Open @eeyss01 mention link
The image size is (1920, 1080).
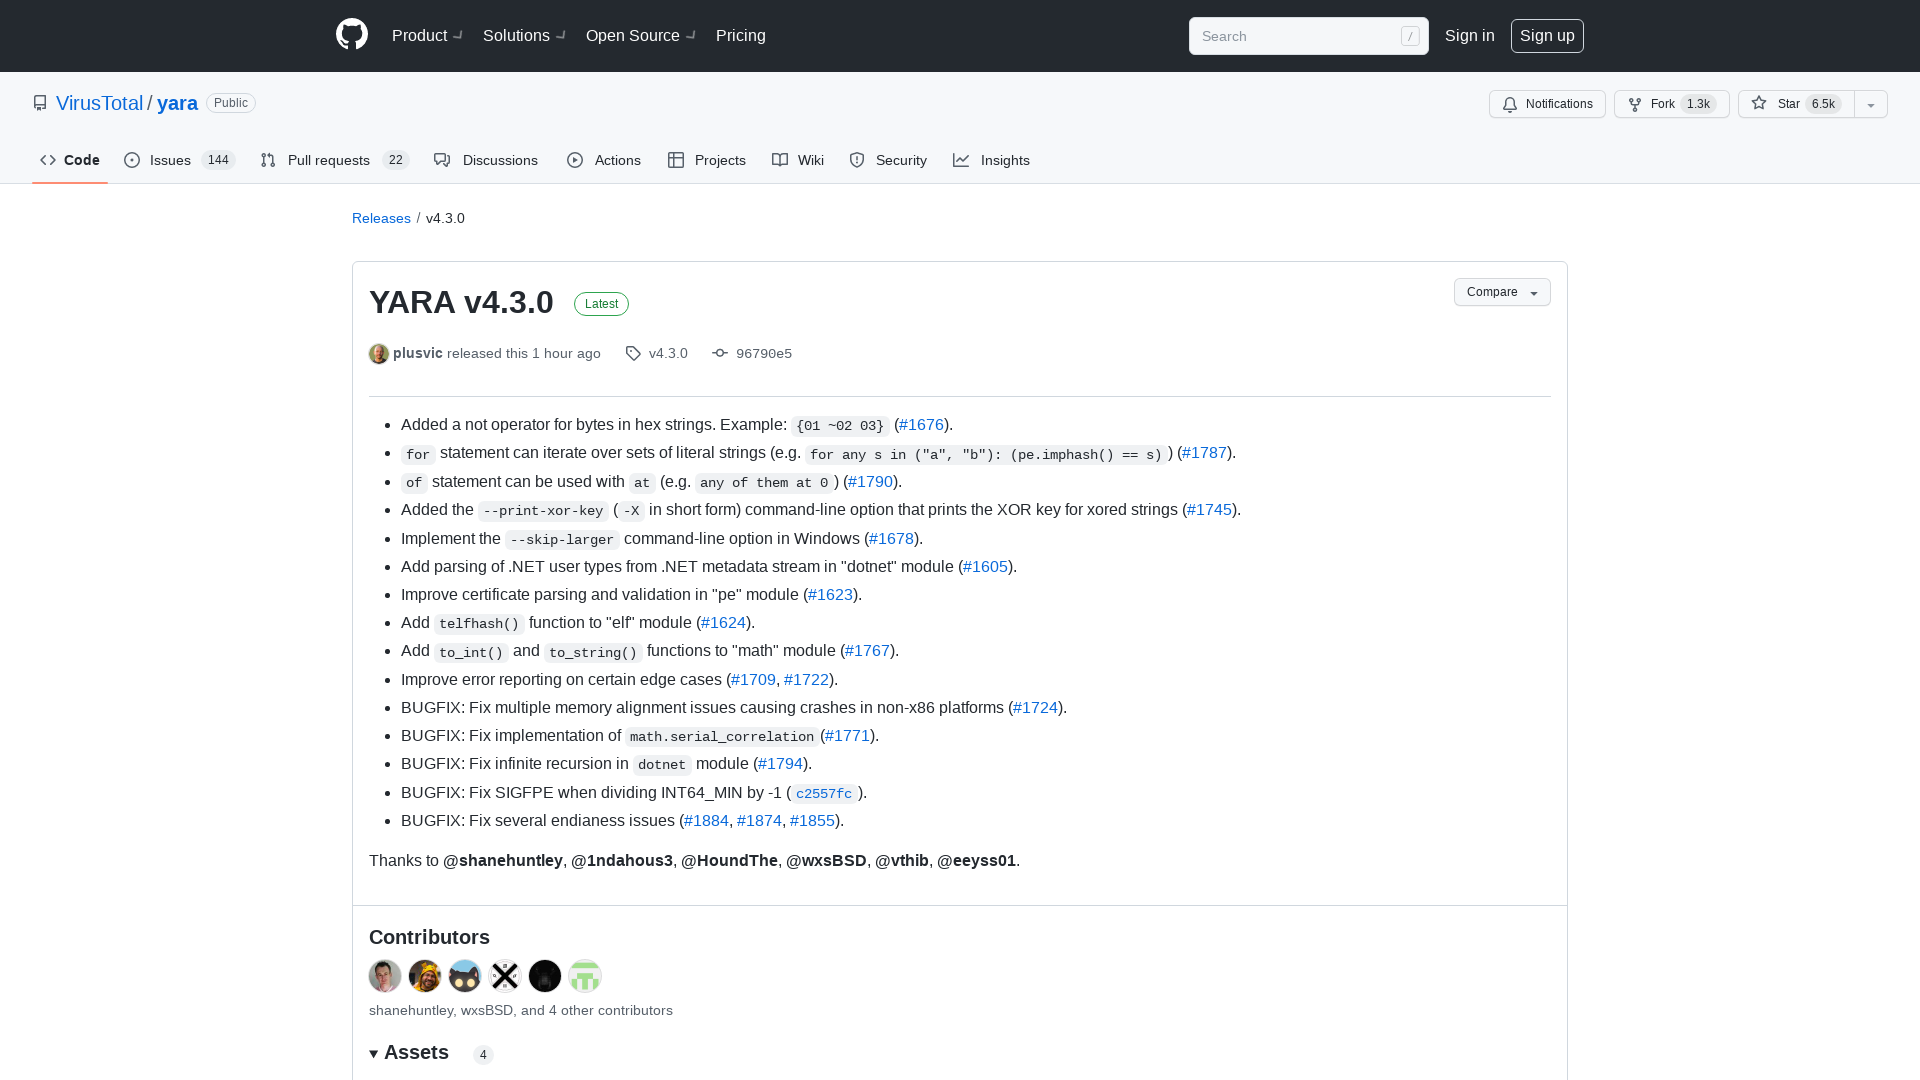pyautogui.click(x=976, y=861)
